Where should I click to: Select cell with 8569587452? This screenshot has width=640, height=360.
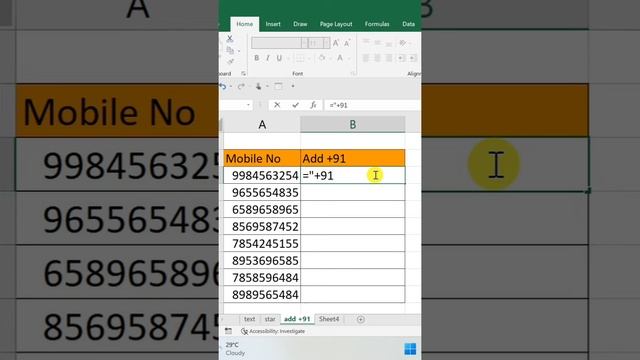click(x=262, y=227)
